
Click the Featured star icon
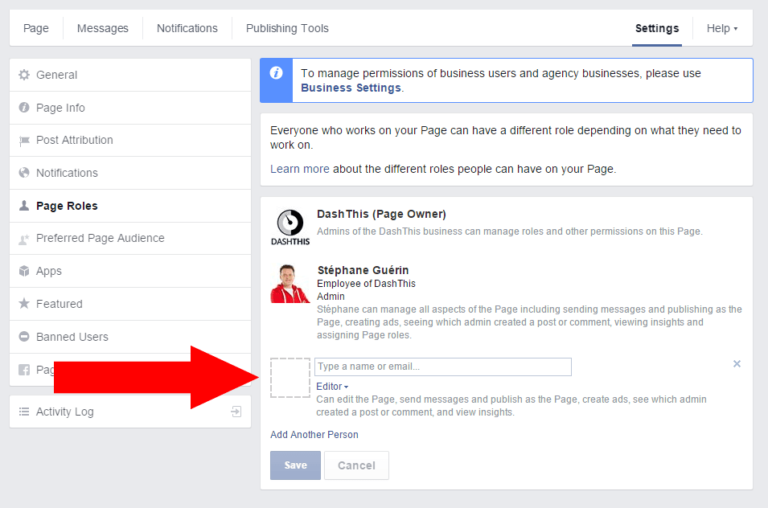click(24, 304)
